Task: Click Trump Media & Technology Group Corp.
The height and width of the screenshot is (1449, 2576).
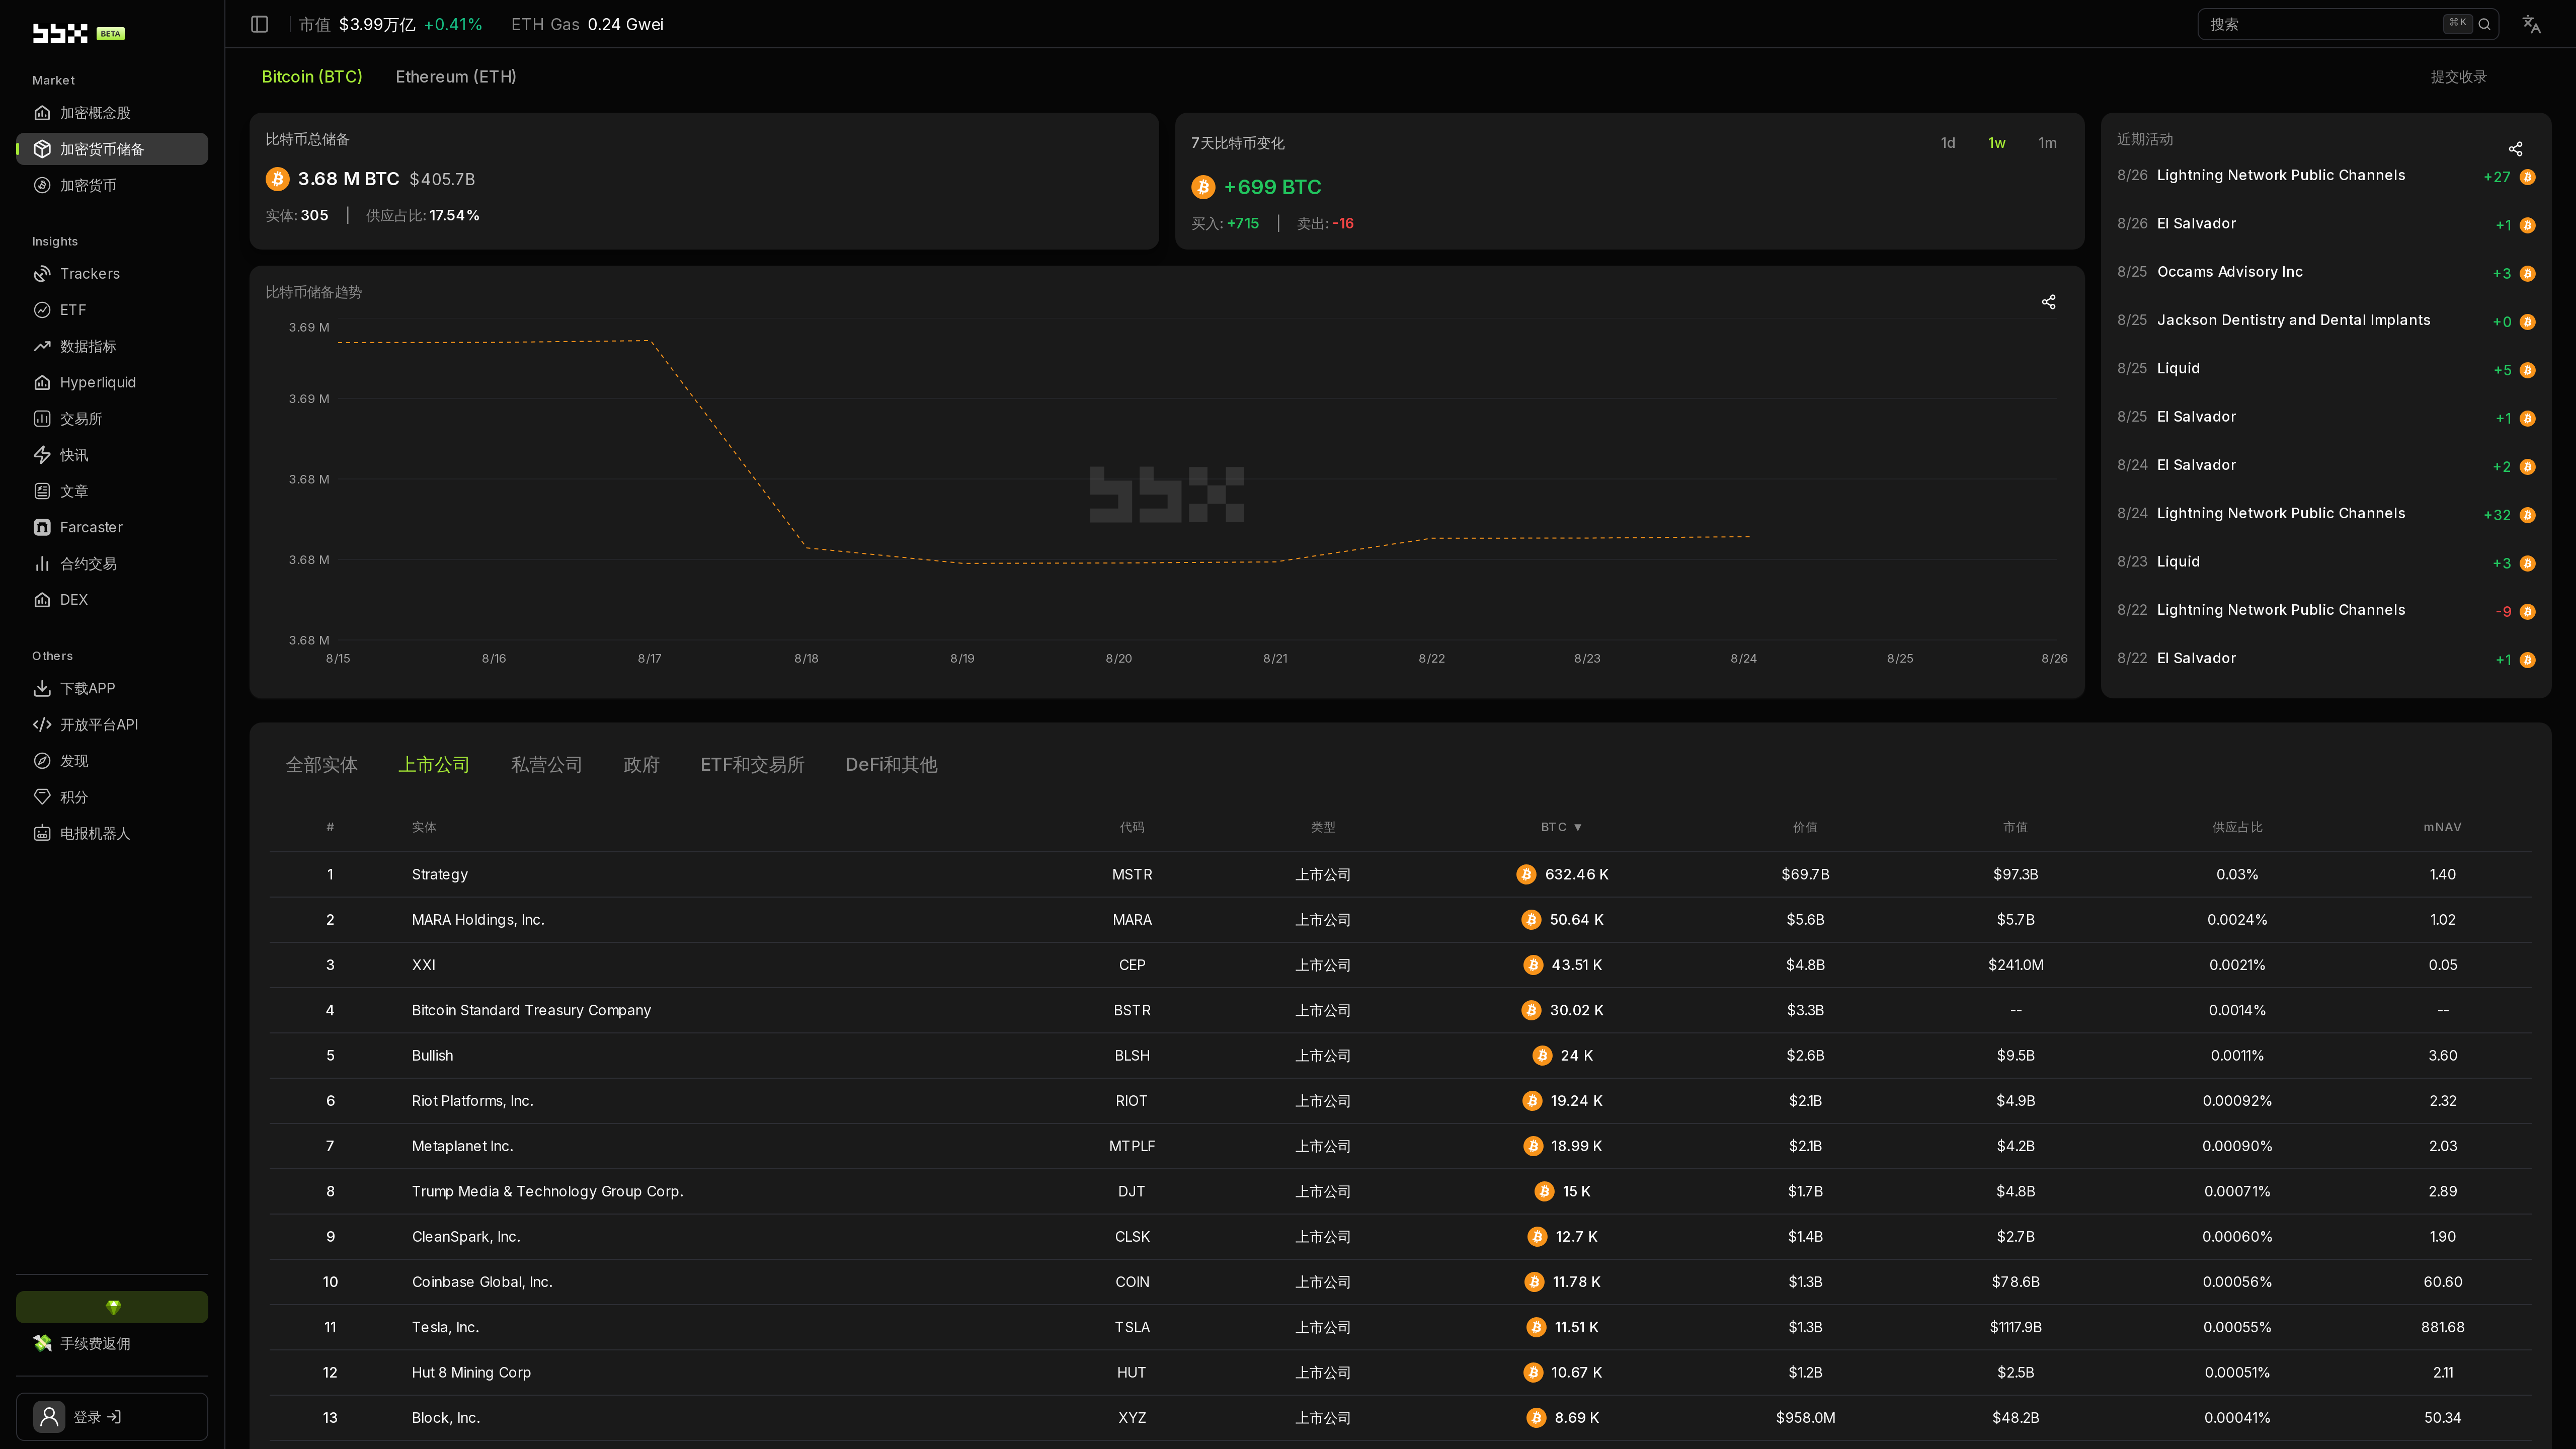Action: [547, 1192]
